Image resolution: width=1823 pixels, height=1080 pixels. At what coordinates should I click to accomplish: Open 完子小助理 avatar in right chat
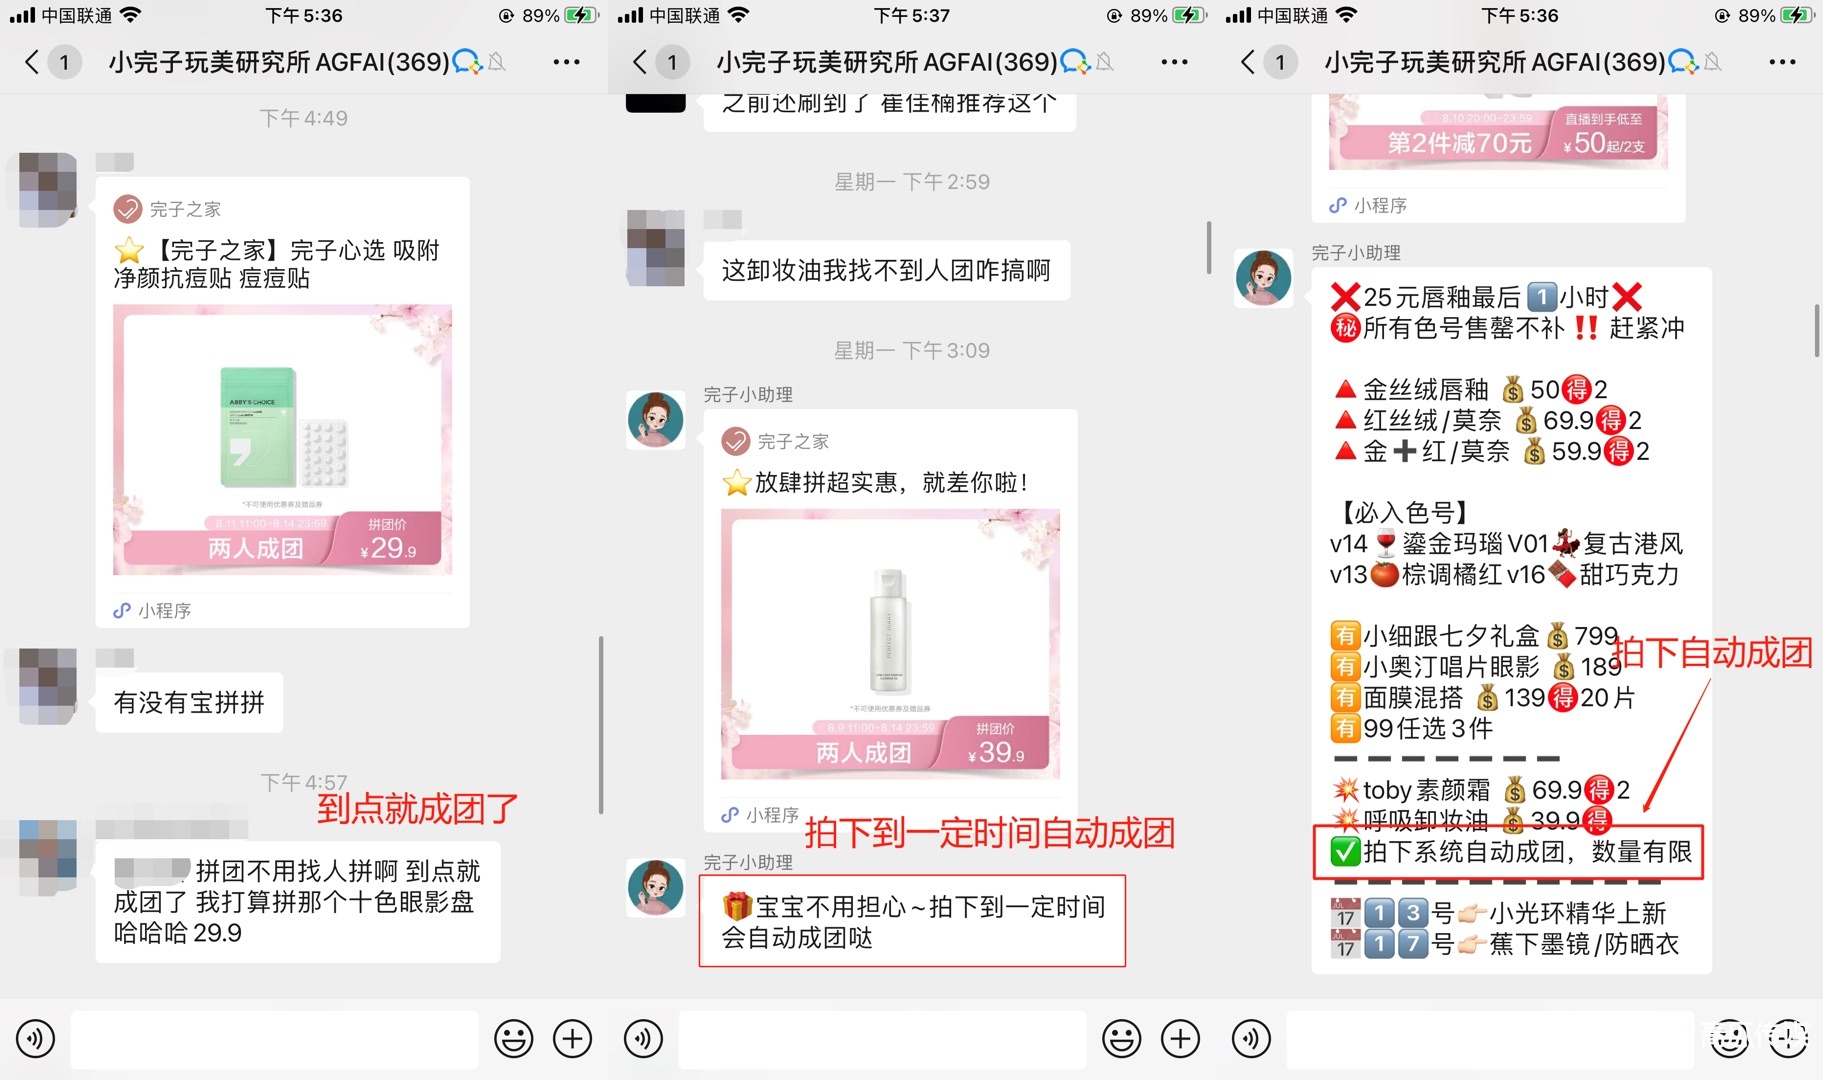(1263, 278)
